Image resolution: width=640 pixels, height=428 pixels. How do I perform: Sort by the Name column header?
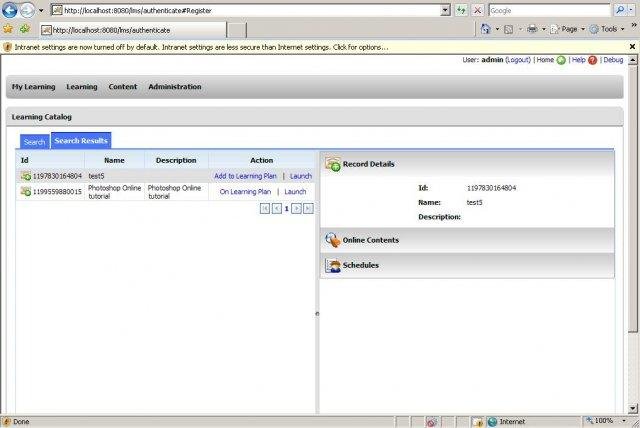(114, 160)
